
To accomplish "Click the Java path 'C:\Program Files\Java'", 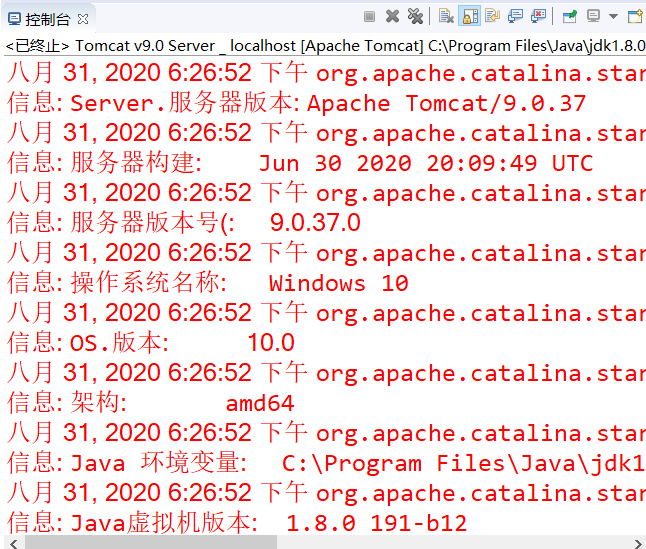I will (432, 463).
